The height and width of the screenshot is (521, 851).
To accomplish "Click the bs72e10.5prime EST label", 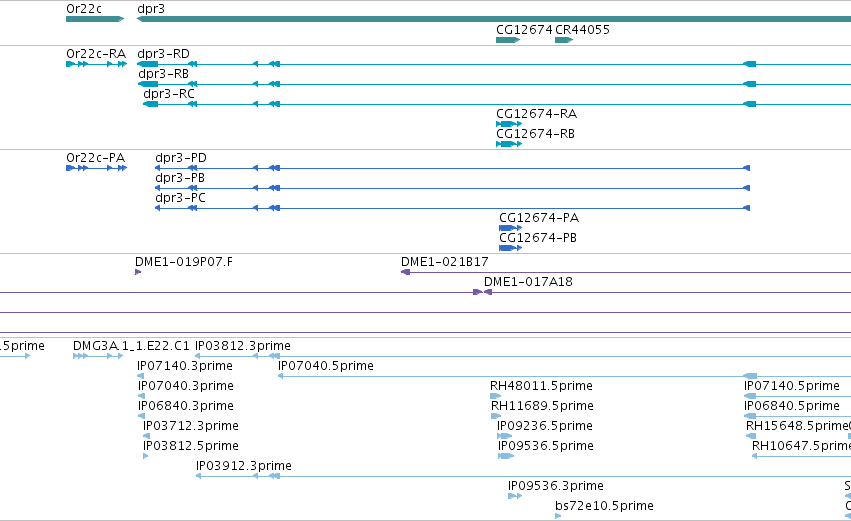I will coord(604,506).
